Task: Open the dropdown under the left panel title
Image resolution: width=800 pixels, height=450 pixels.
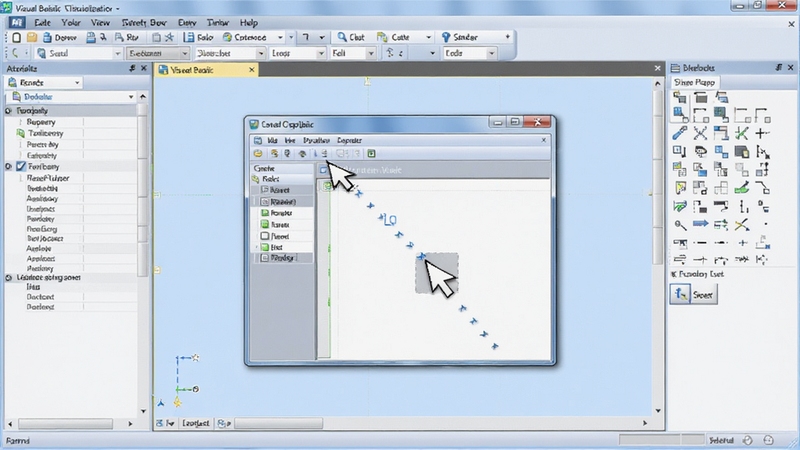Action: pos(44,82)
